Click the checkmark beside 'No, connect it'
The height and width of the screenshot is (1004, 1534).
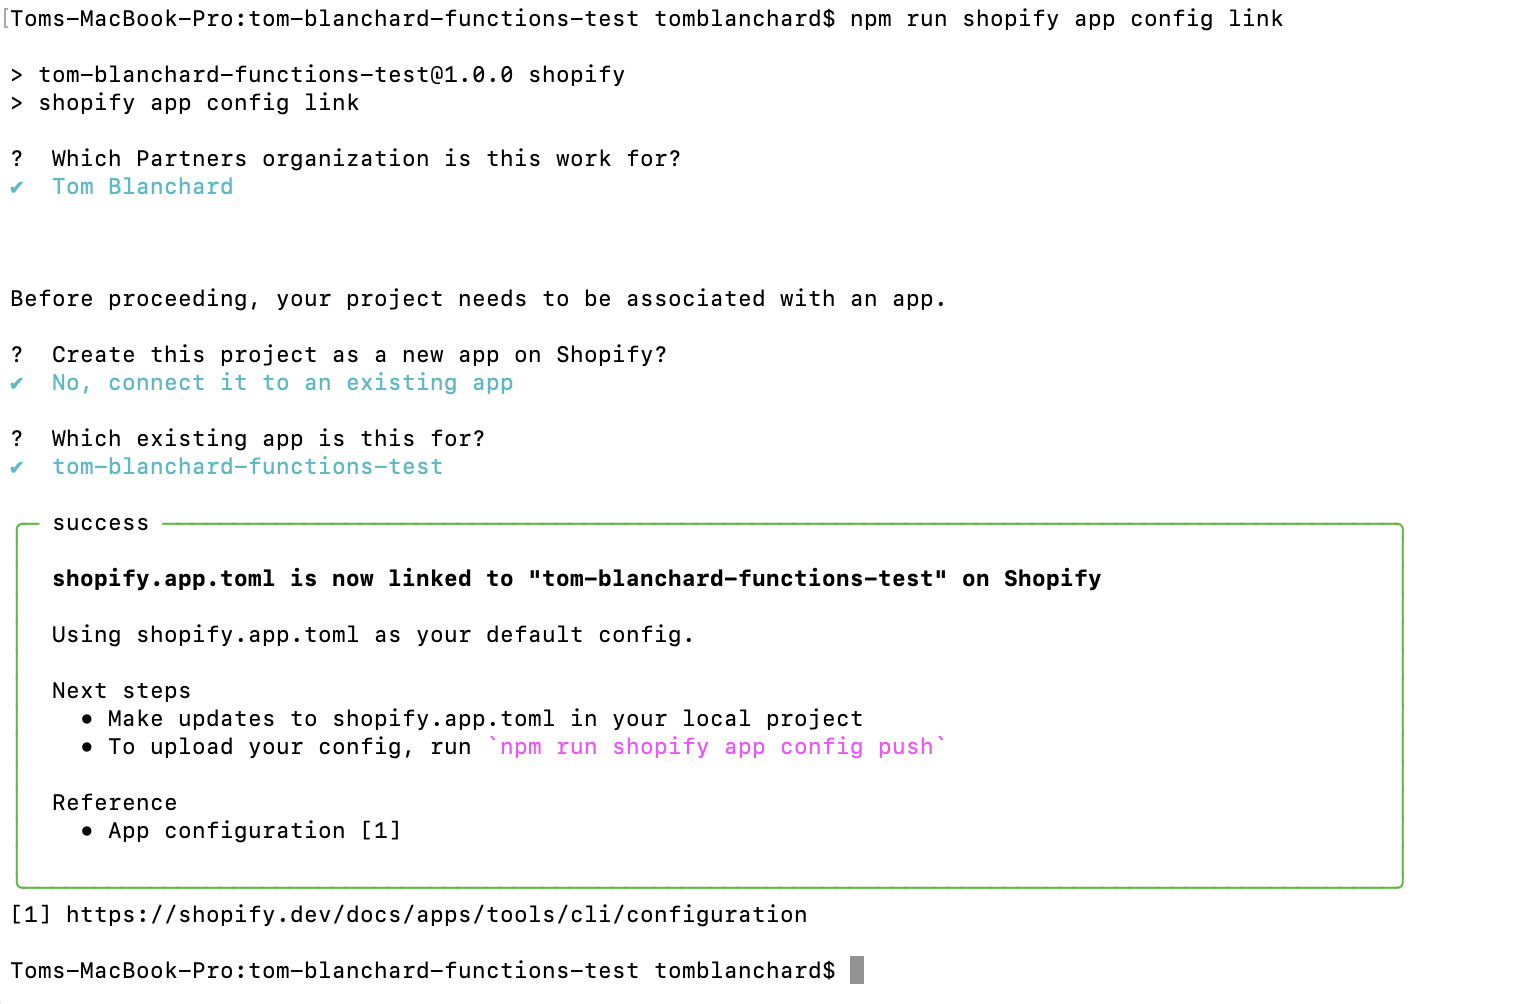pos(17,383)
